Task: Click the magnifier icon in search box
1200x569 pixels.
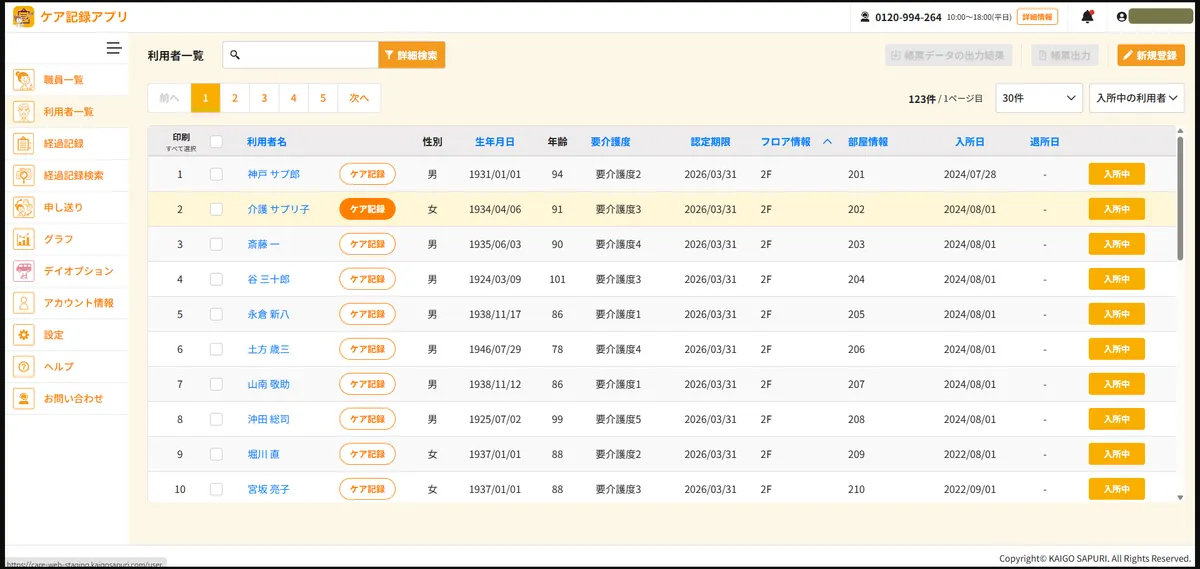Action: (x=236, y=55)
